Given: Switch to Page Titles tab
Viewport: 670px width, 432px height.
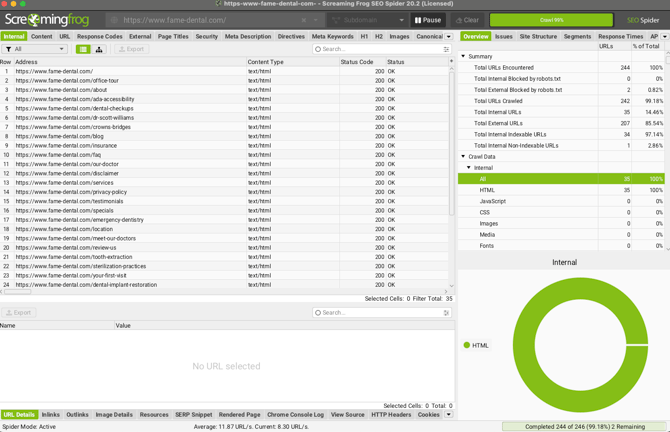Looking at the screenshot, I should click(x=173, y=36).
